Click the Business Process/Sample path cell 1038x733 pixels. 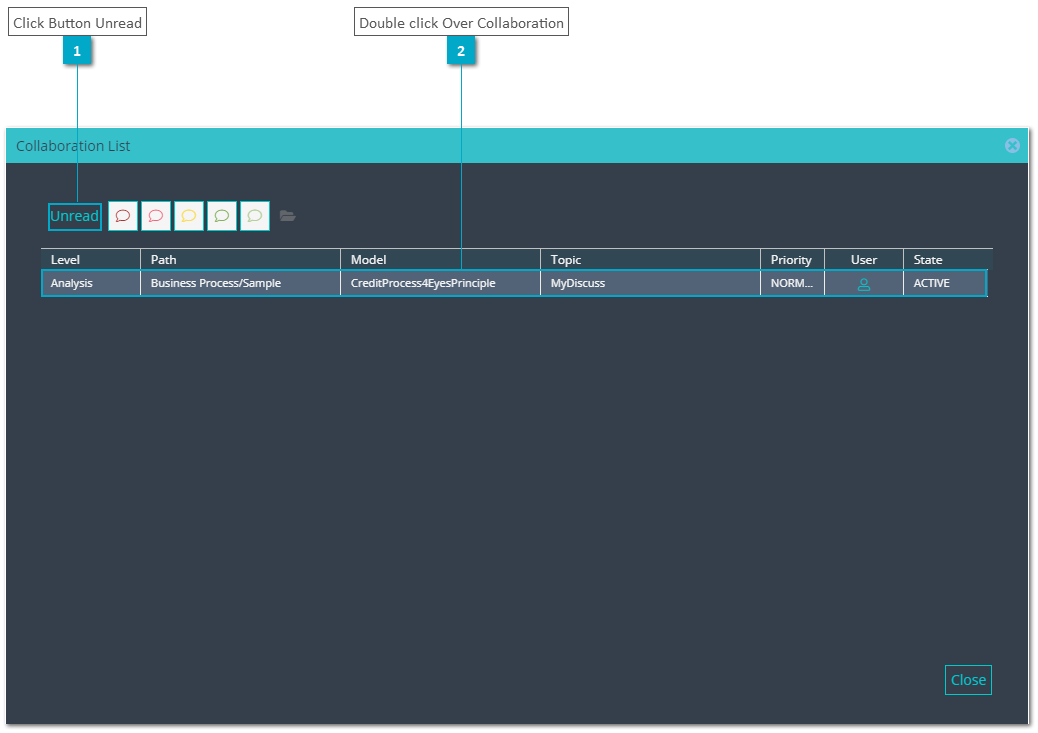tap(240, 283)
